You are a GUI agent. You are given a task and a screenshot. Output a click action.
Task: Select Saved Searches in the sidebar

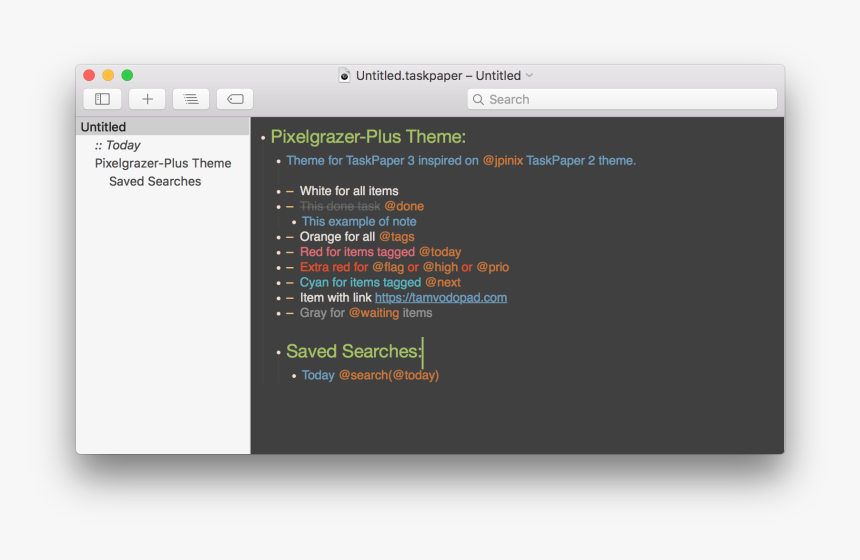tap(155, 181)
